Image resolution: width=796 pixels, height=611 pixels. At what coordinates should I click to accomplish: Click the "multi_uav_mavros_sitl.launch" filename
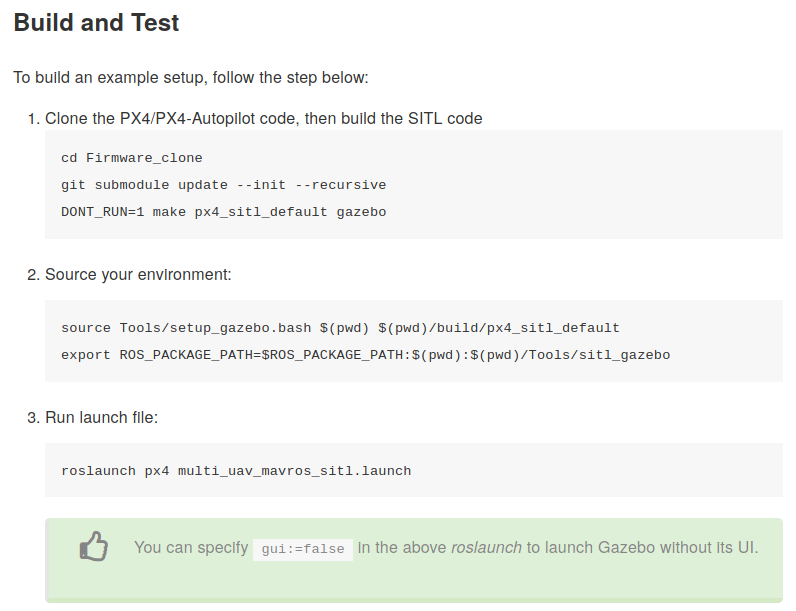[294, 471]
